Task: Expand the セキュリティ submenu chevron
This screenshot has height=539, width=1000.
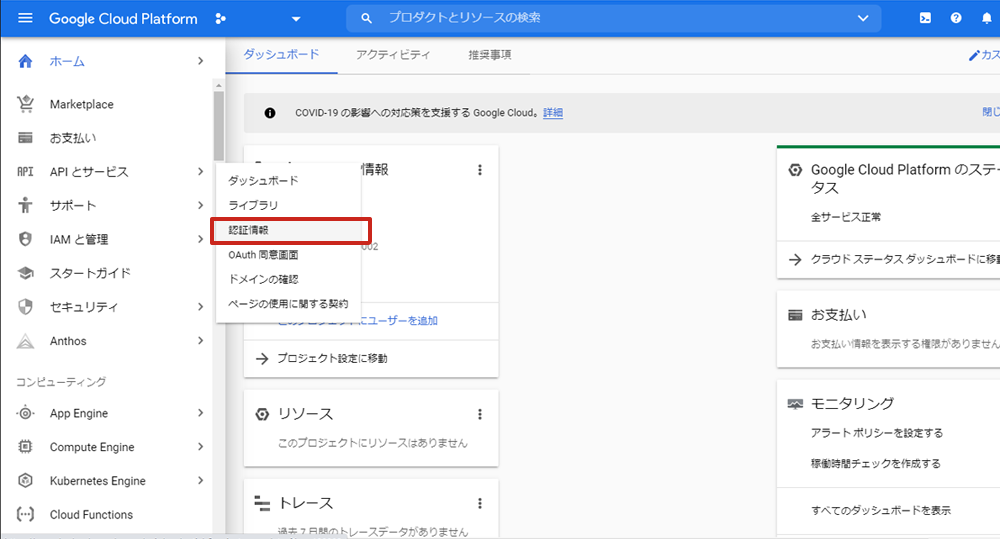Action: [x=201, y=307]
